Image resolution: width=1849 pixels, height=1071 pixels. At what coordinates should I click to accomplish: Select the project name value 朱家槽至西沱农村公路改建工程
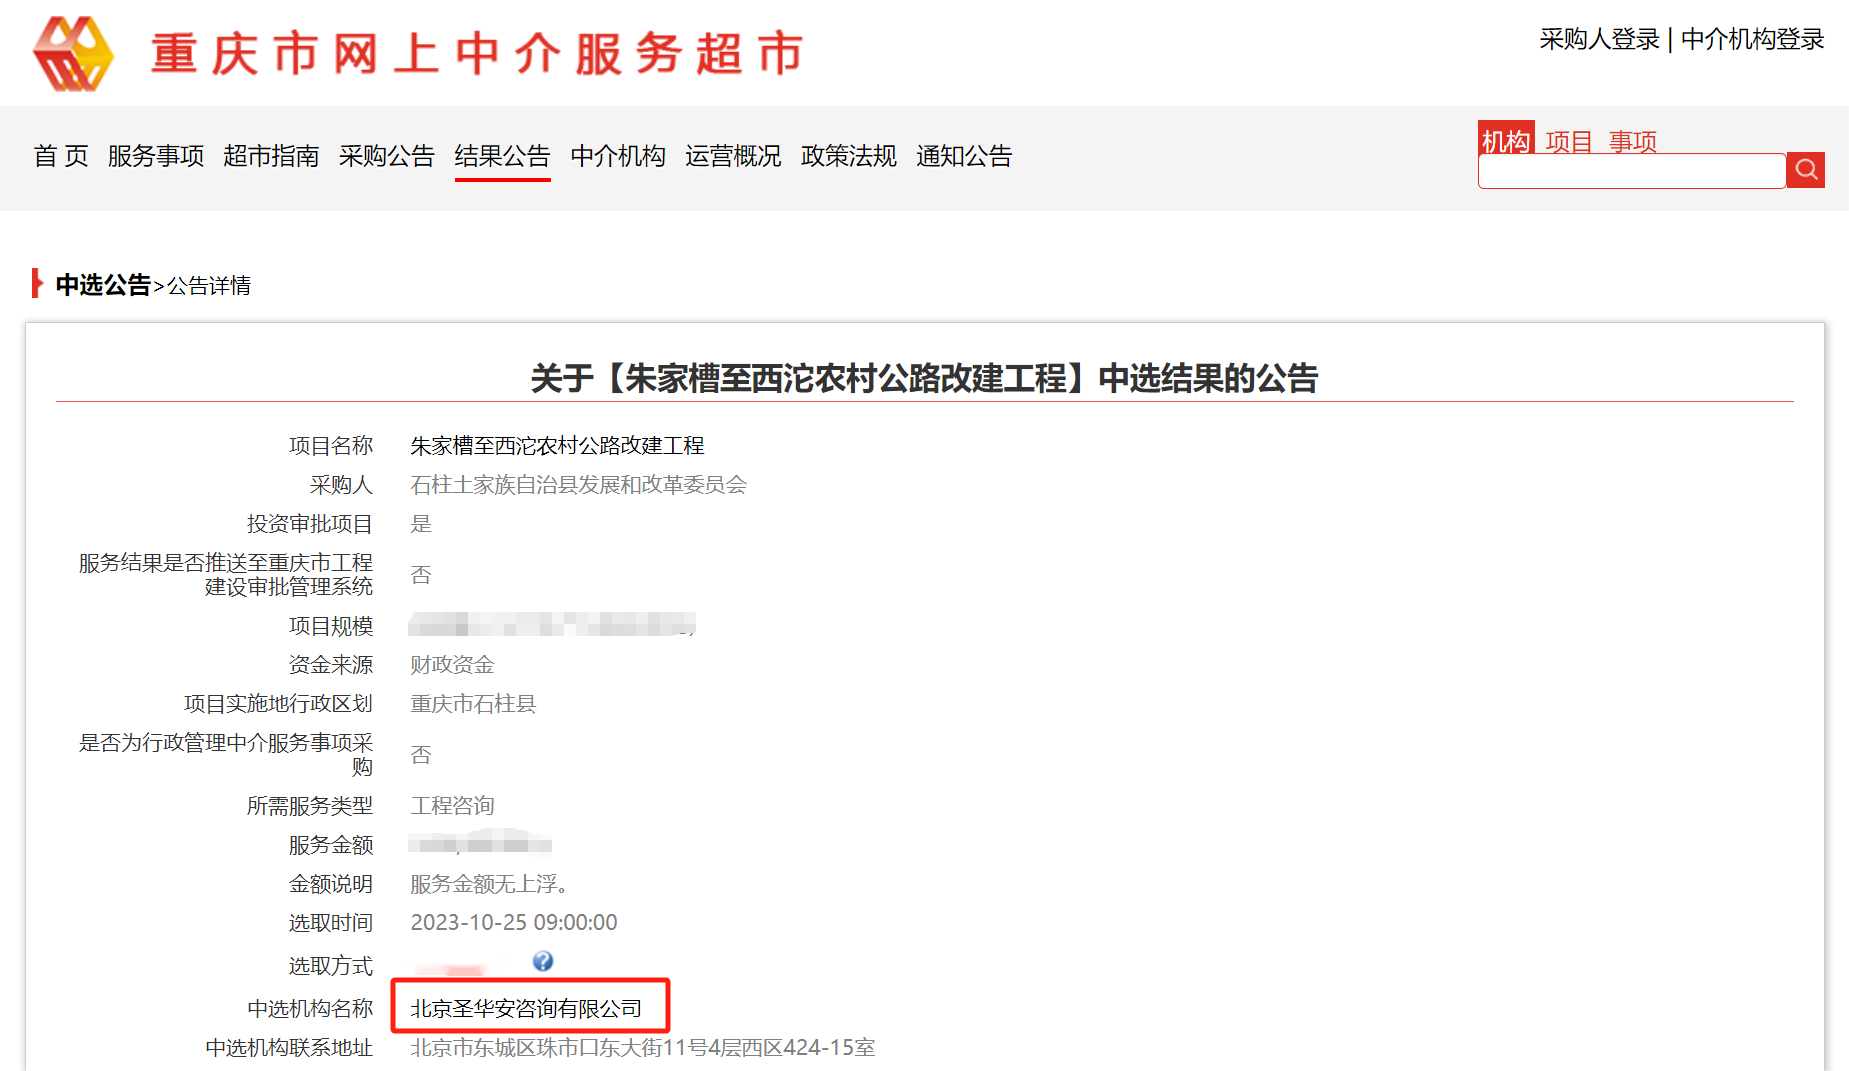557,445
